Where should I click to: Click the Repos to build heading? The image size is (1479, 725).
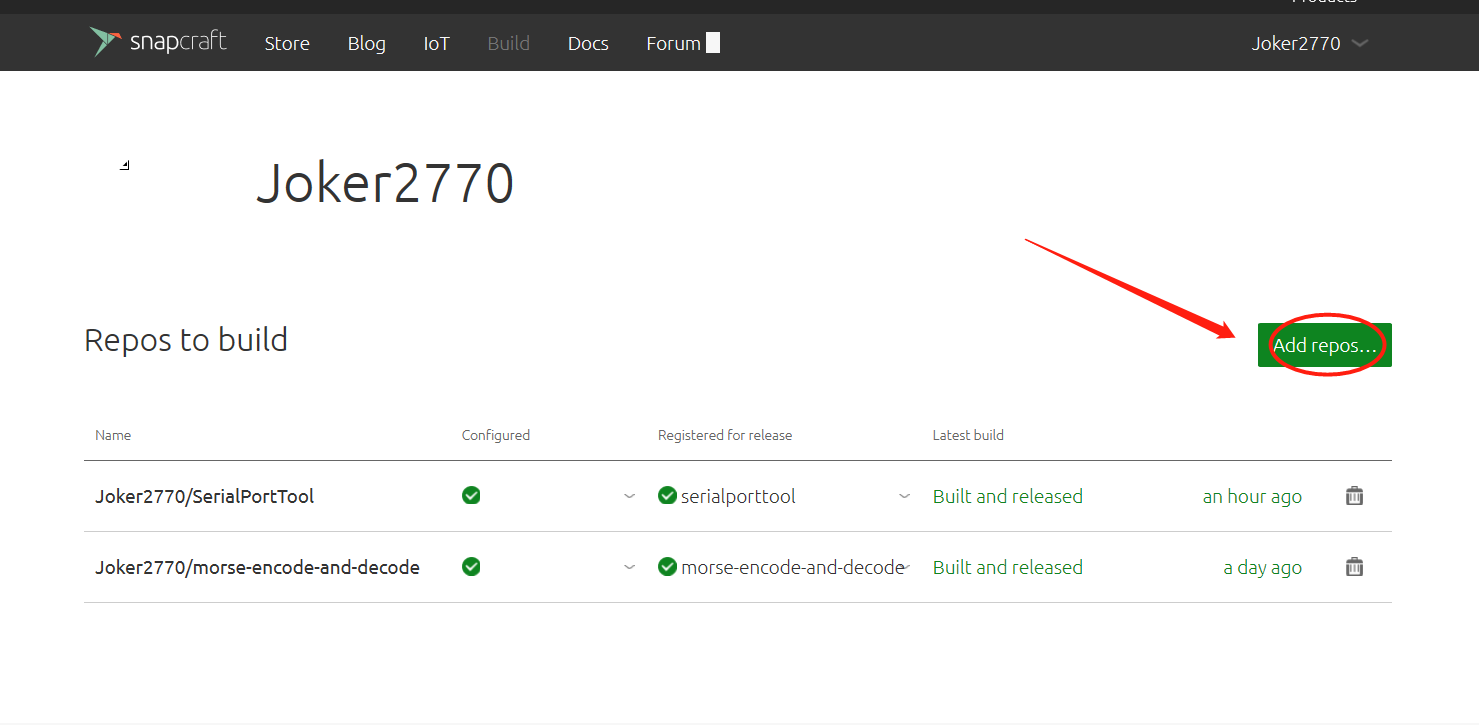pos(186,340)
